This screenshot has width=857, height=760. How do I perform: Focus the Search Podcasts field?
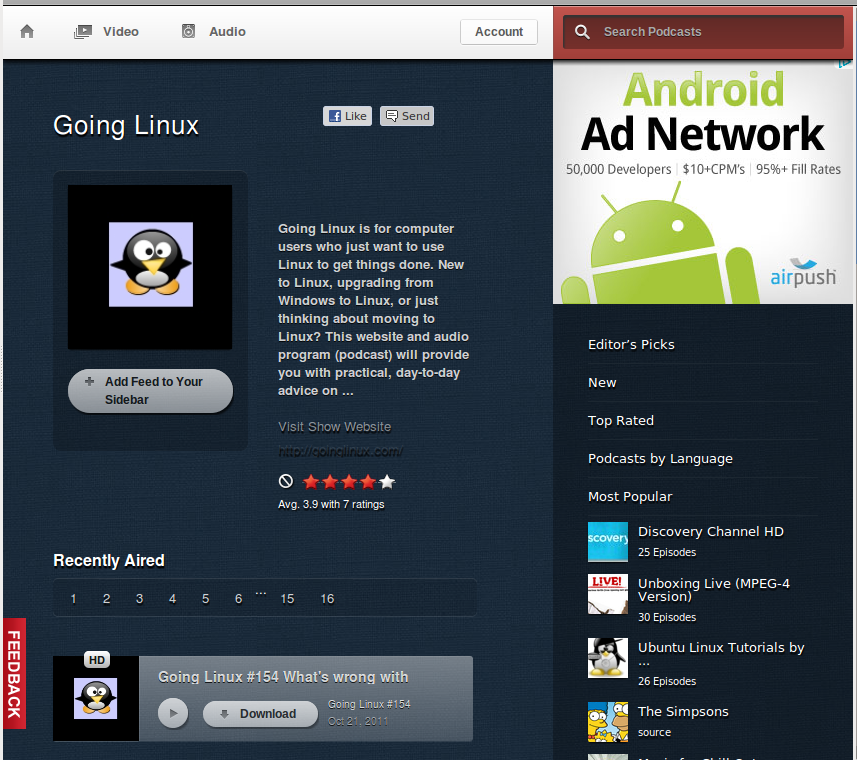tap(703, 32)
